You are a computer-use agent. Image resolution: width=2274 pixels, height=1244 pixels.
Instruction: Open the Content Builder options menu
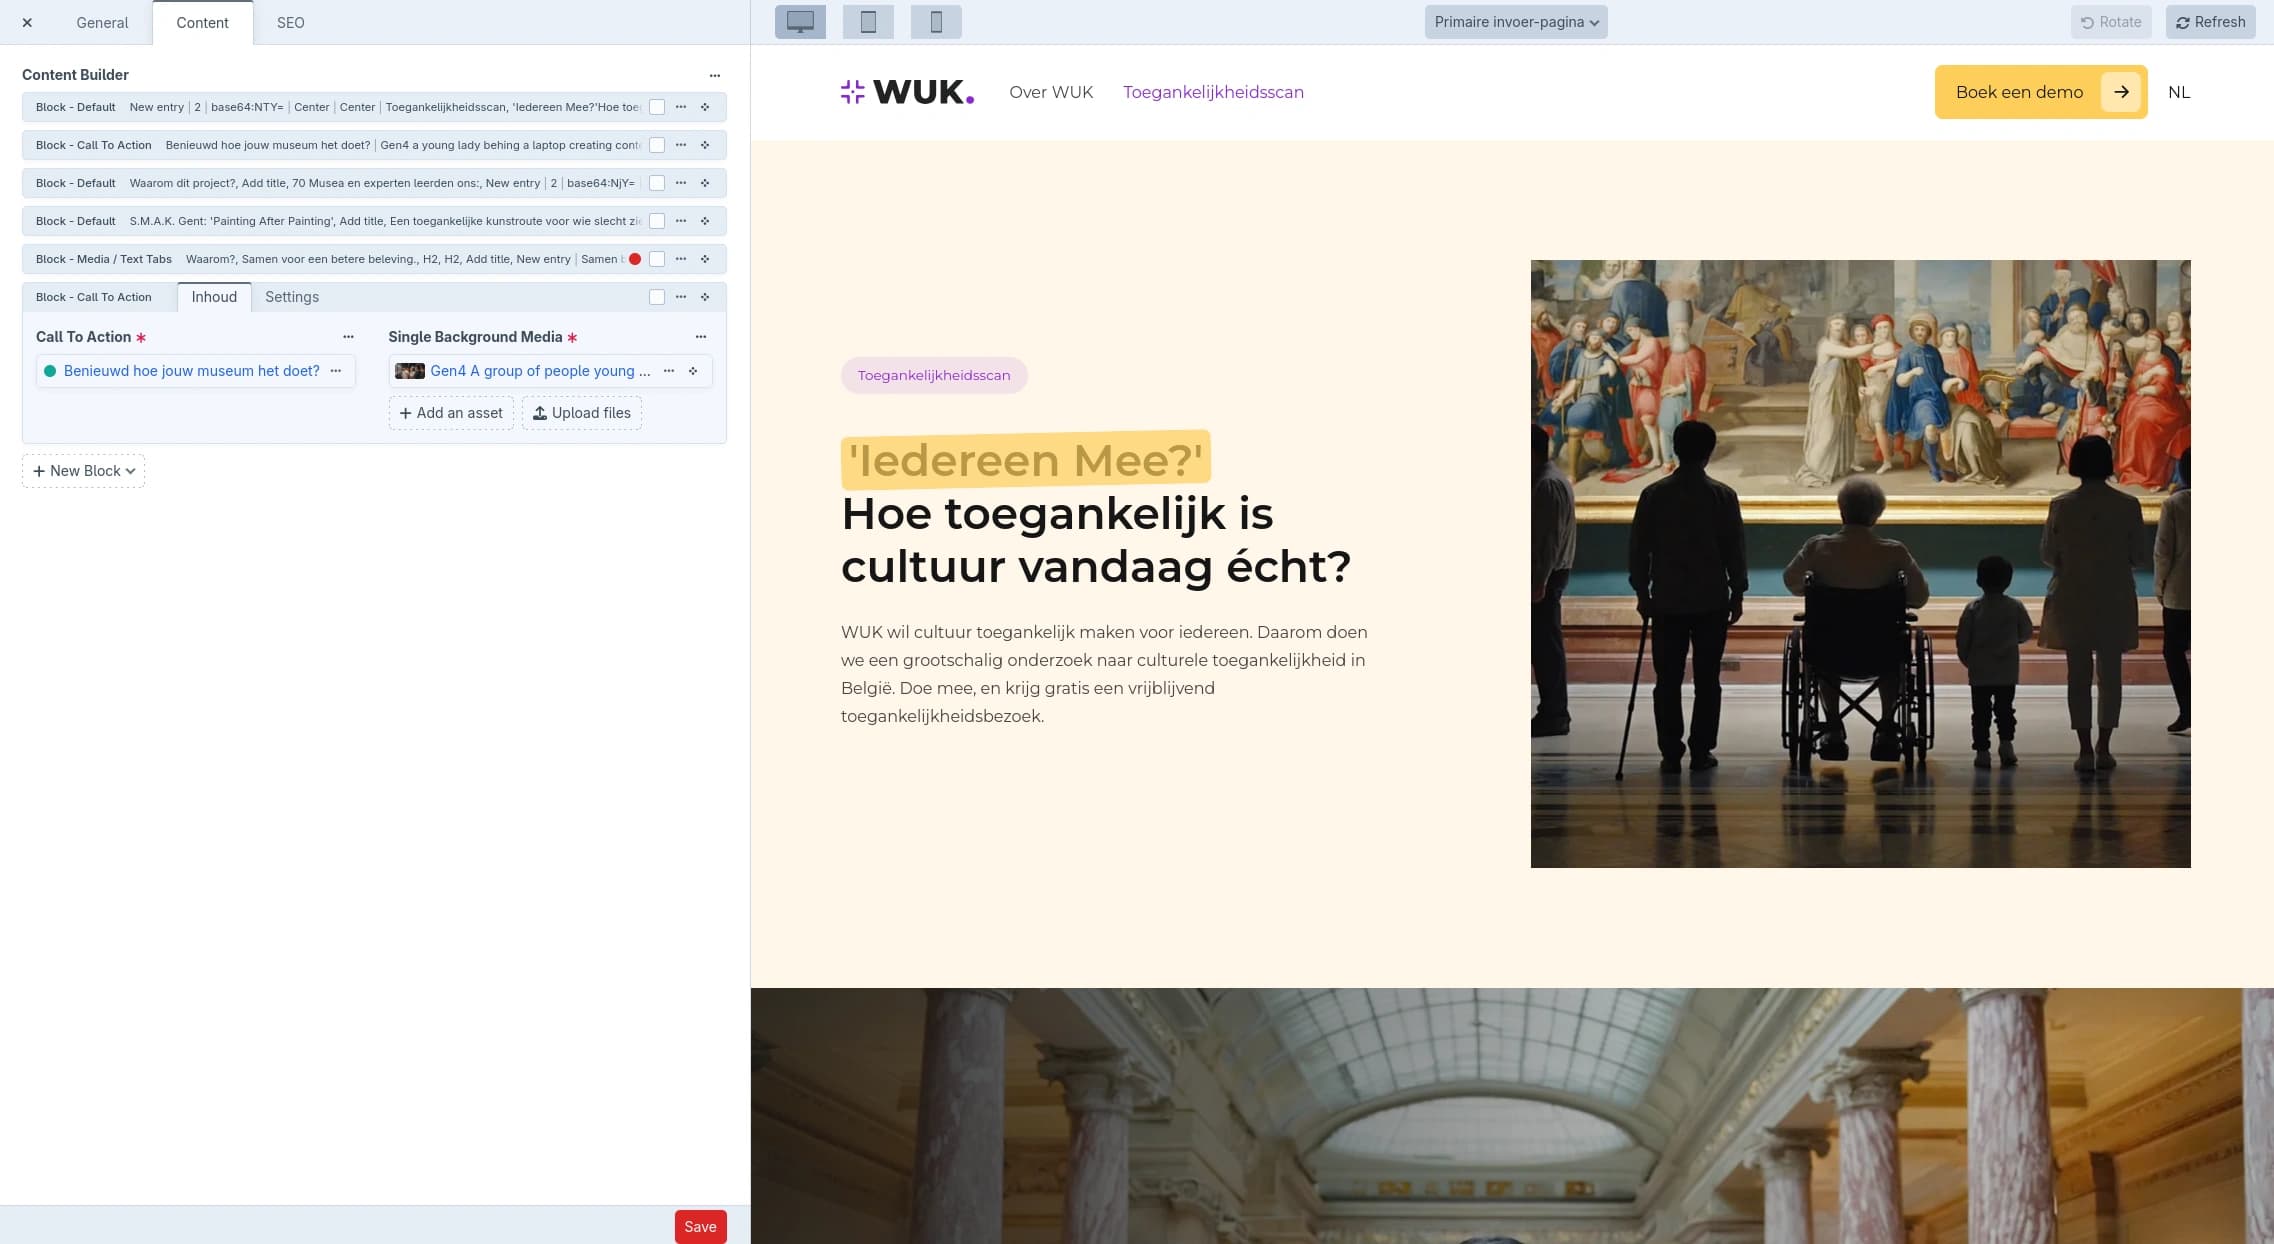[x=714, y=75]
